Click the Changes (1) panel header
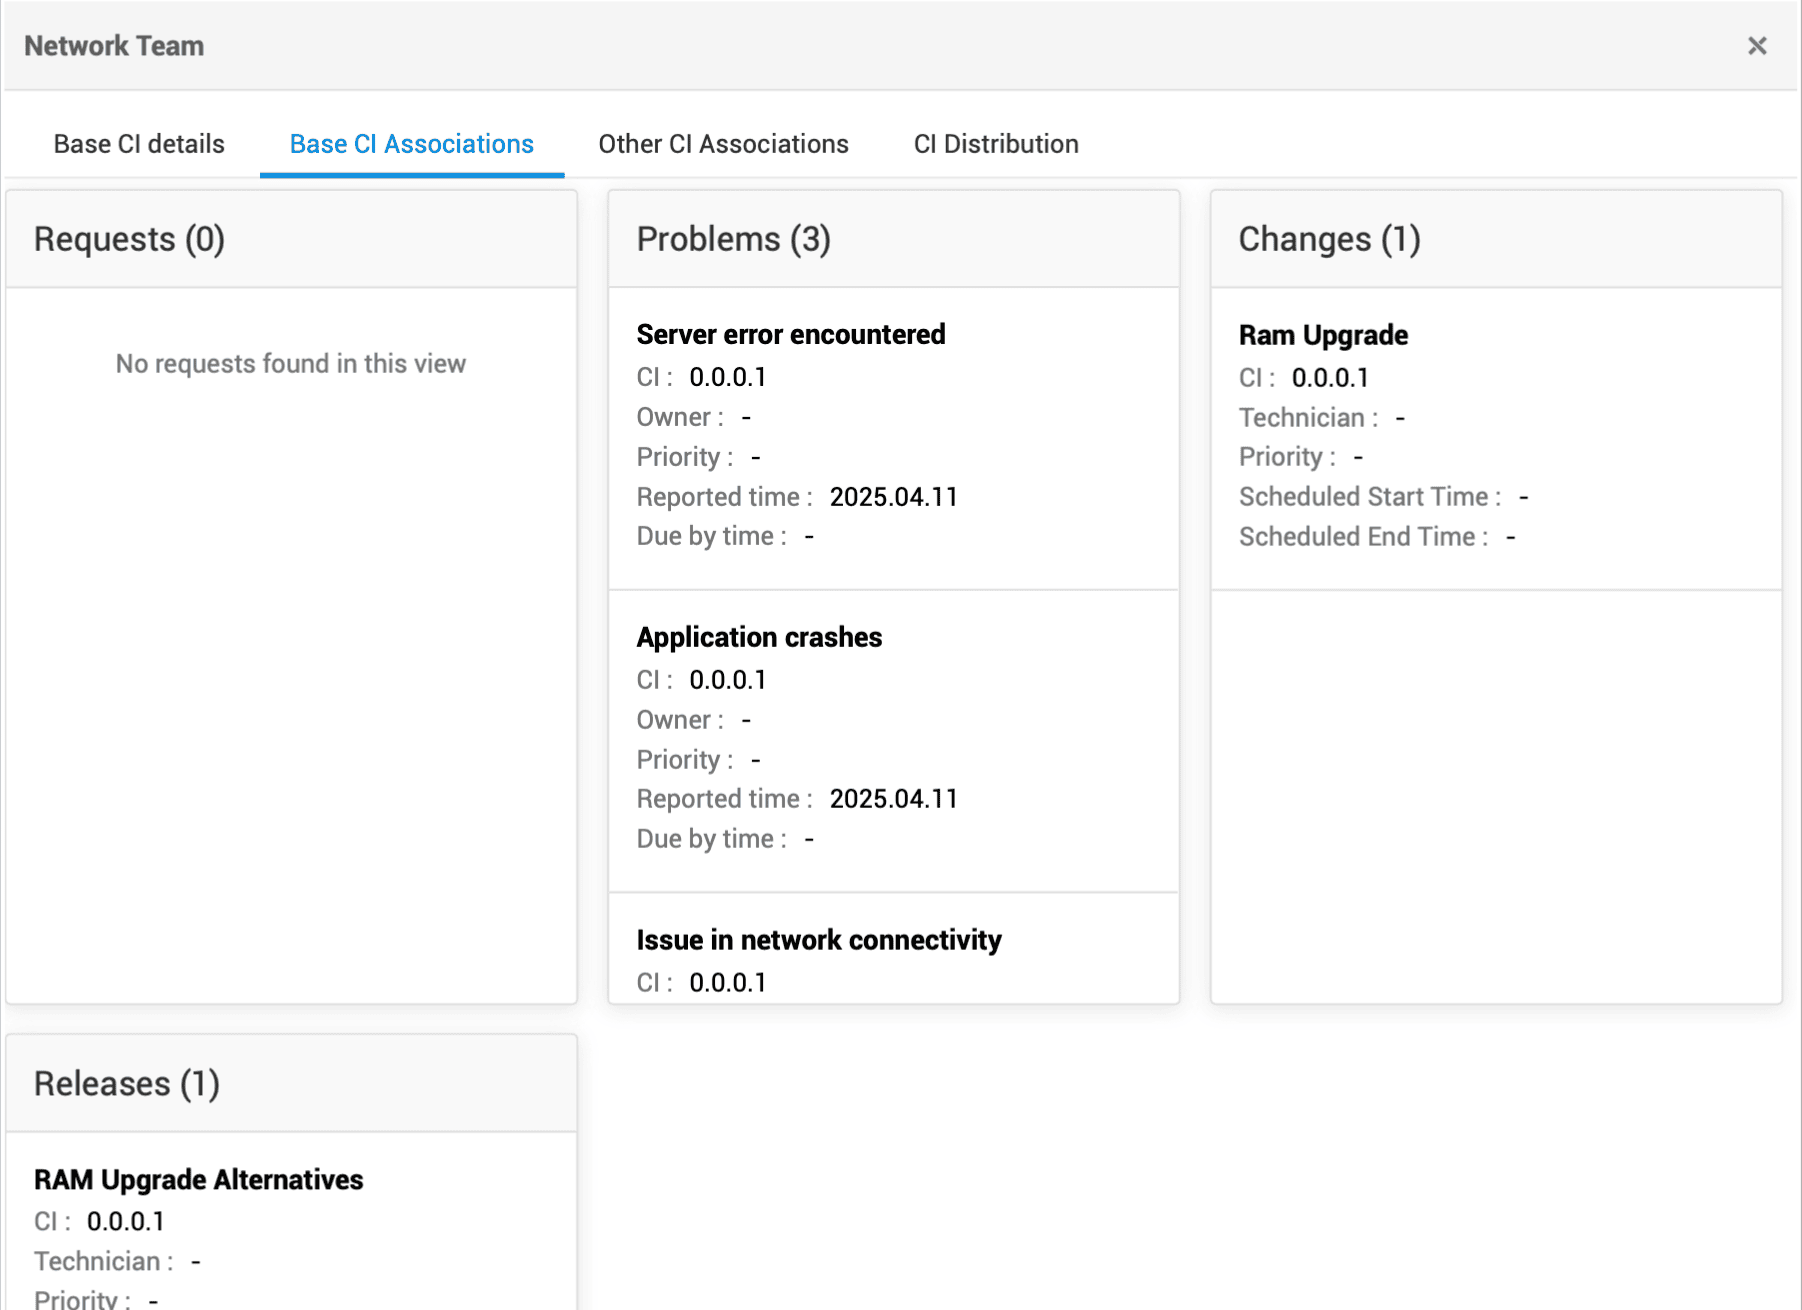The image size is (1802, 1310). point(1329,239)
